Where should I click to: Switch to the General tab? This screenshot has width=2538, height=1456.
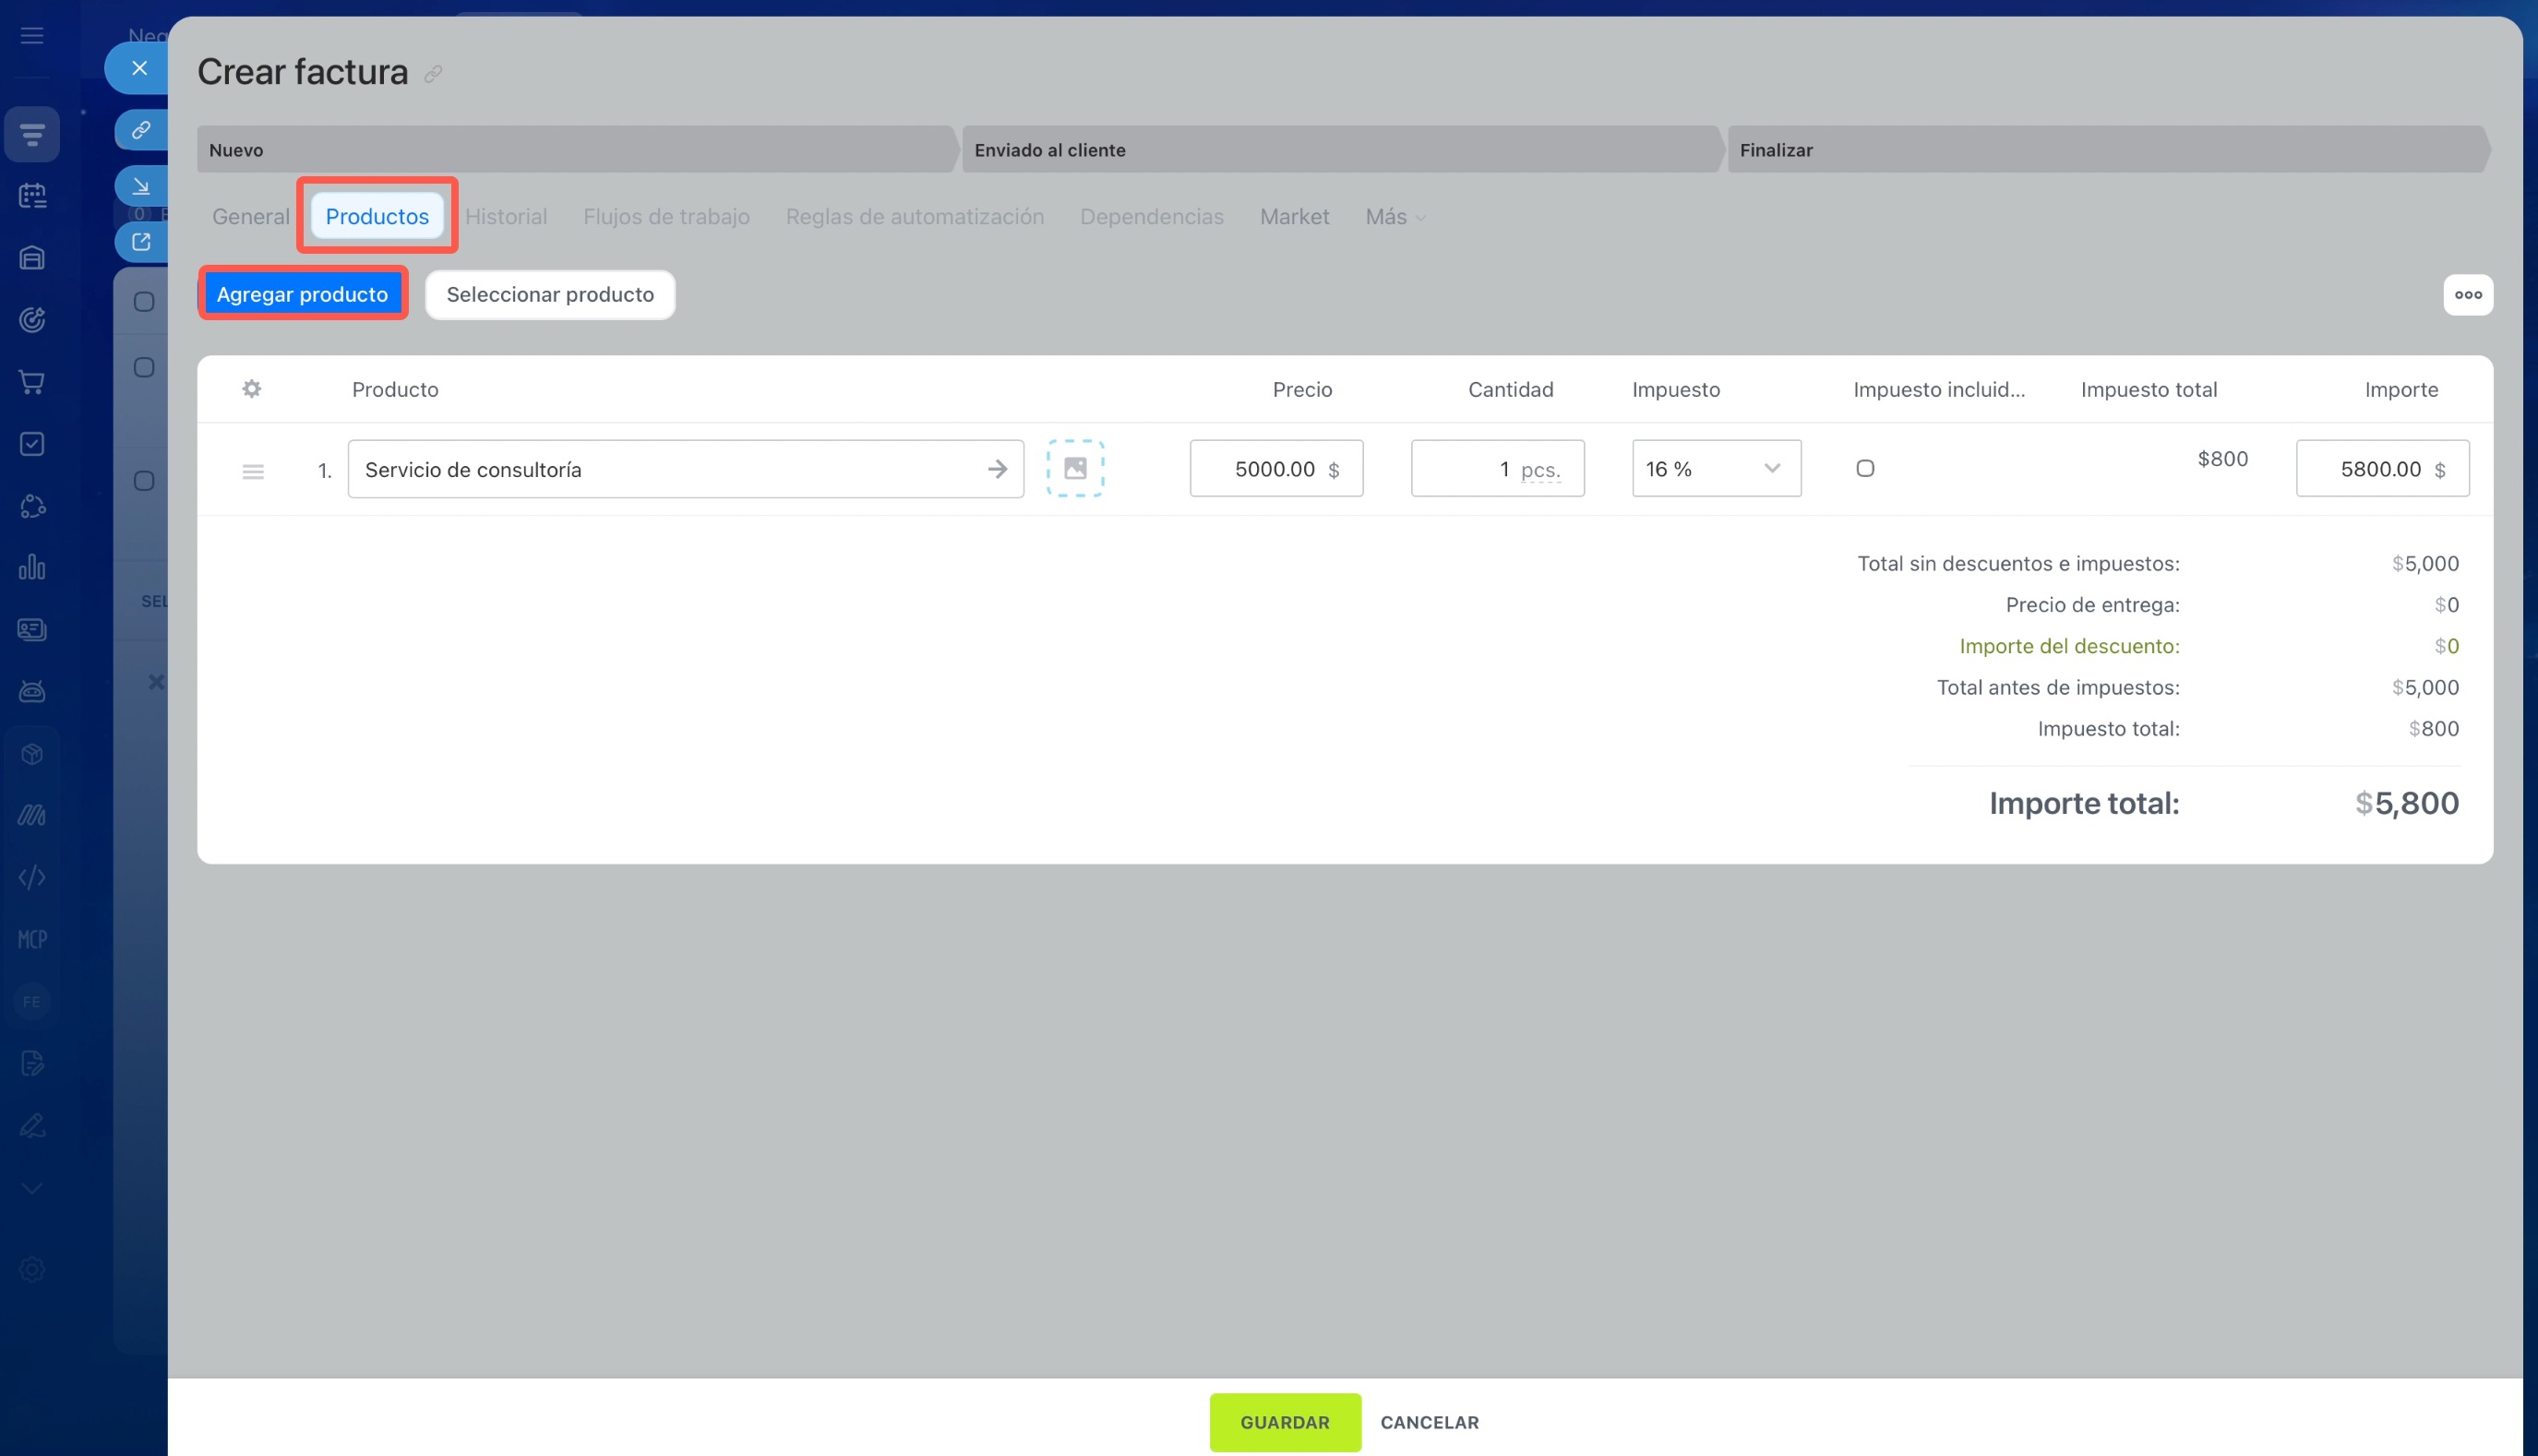tap(250, 217)
